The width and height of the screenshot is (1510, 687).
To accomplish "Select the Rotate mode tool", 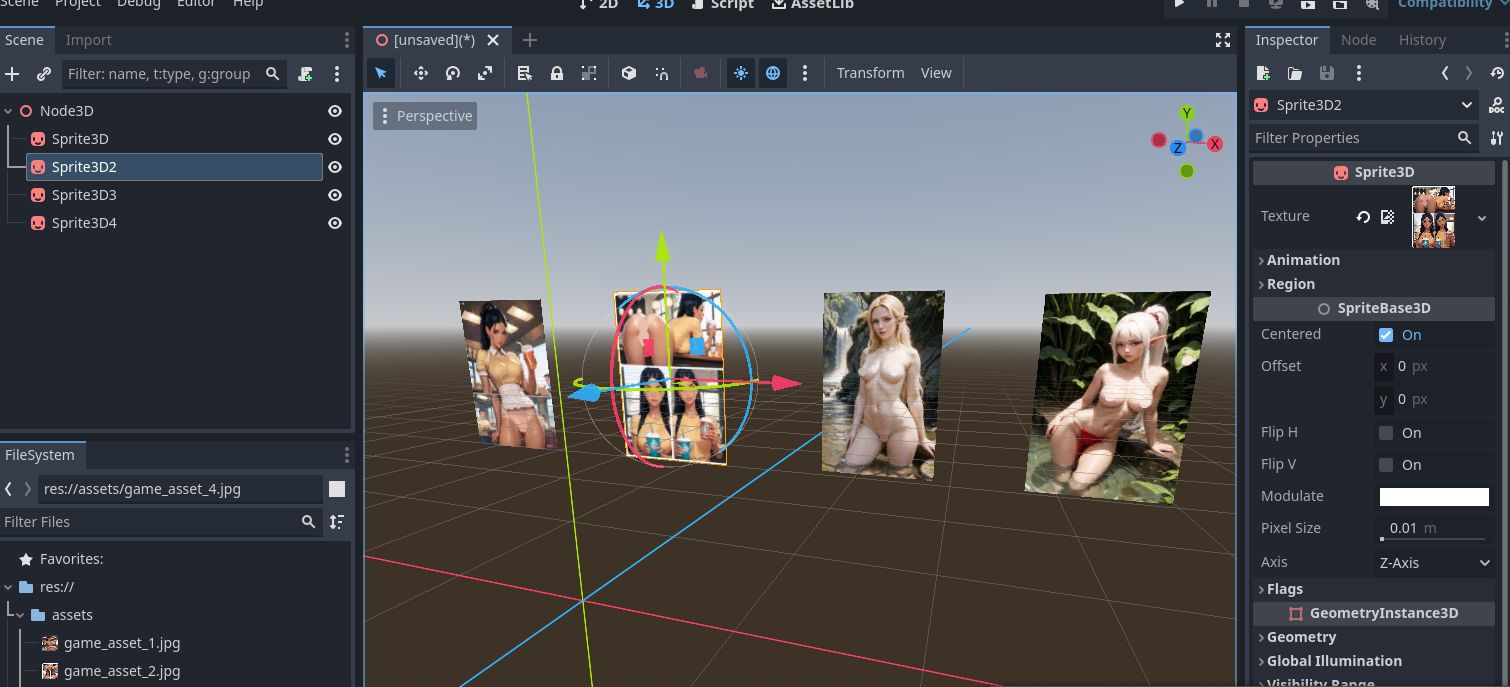I will click(453, 73).
